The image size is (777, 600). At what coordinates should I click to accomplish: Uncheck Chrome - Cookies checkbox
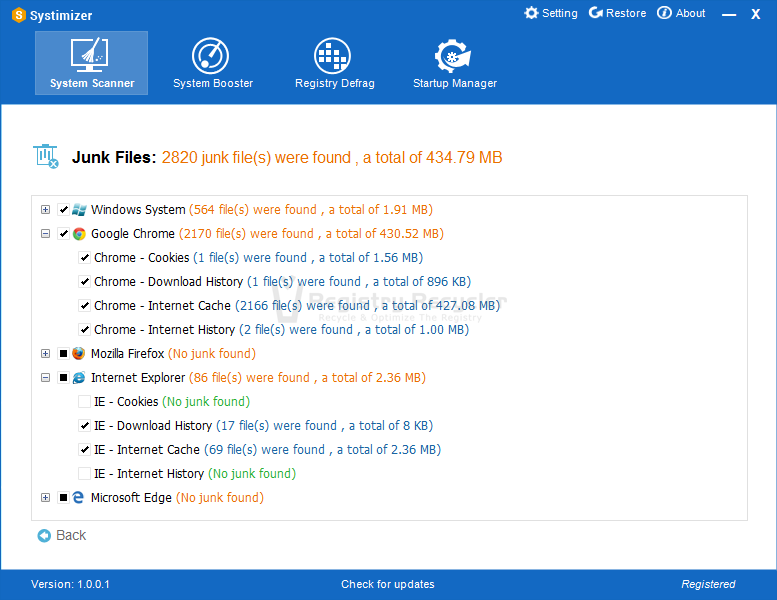point(84,258)
